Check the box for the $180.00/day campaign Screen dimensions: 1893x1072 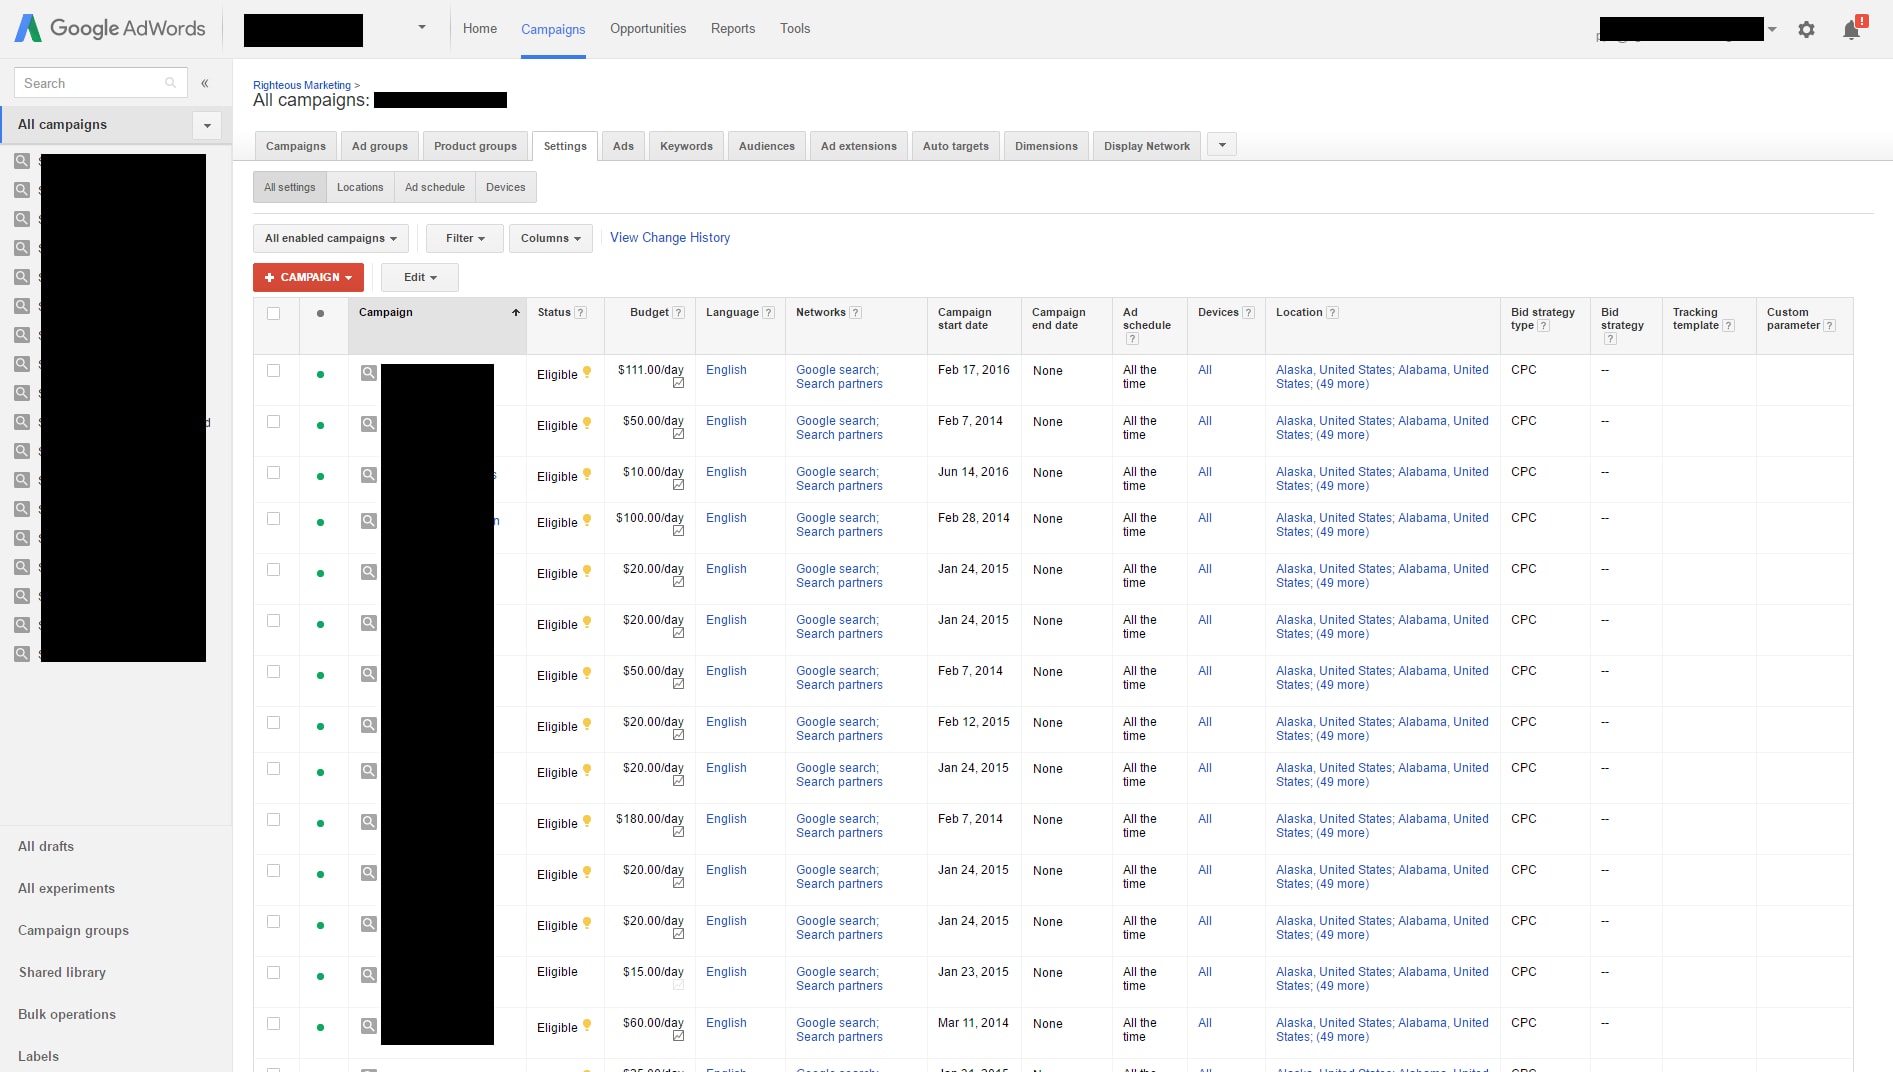pyautogui.click(x=273, y=819)
